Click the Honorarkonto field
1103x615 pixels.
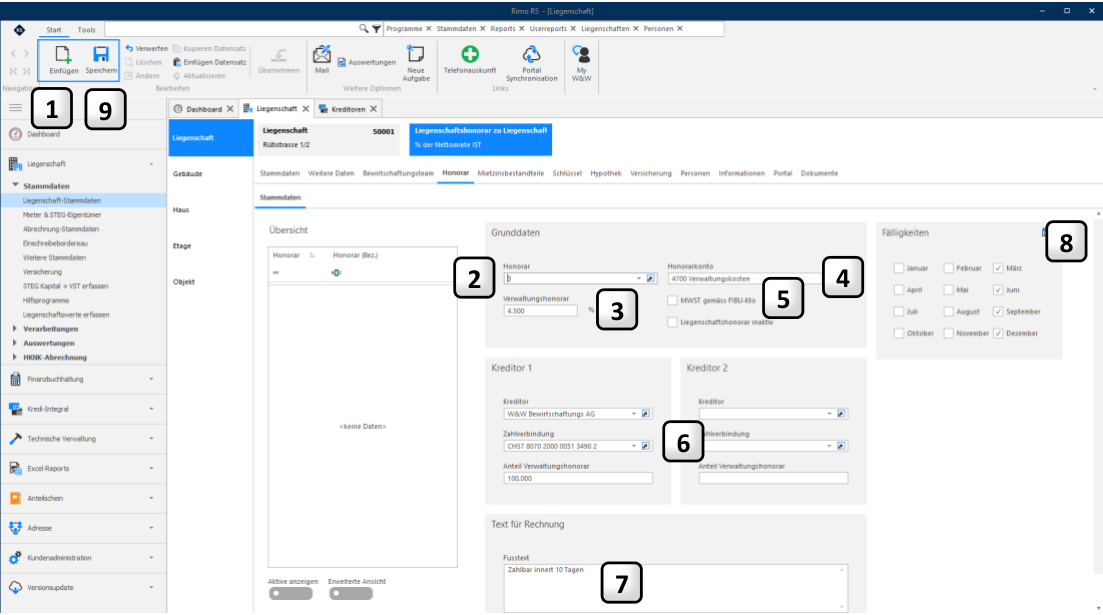tap(746, 279)
